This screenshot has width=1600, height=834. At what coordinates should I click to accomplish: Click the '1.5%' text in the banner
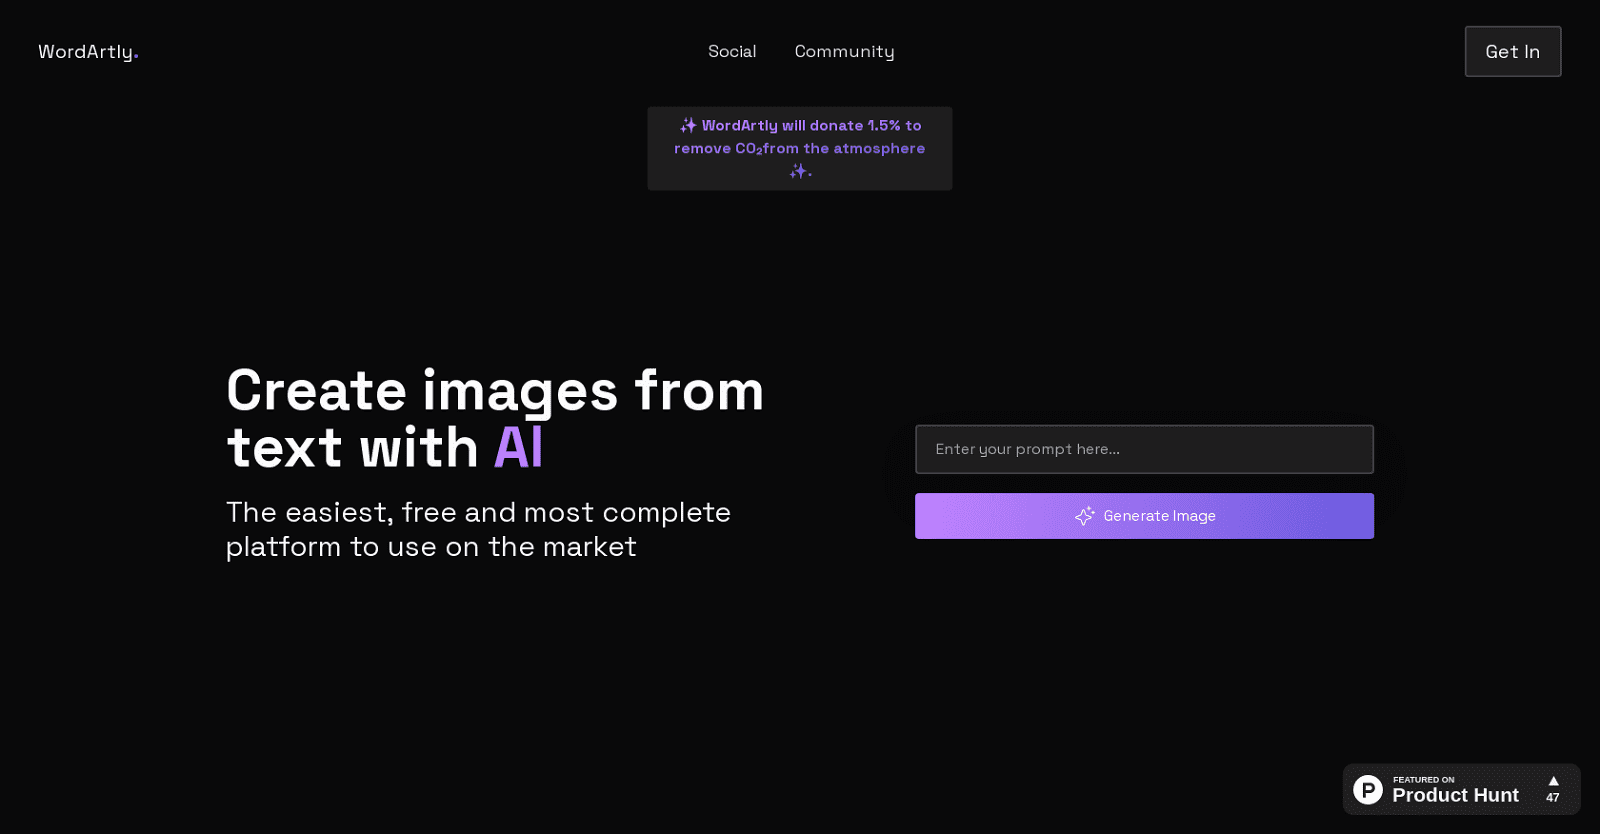coord(884,125)
